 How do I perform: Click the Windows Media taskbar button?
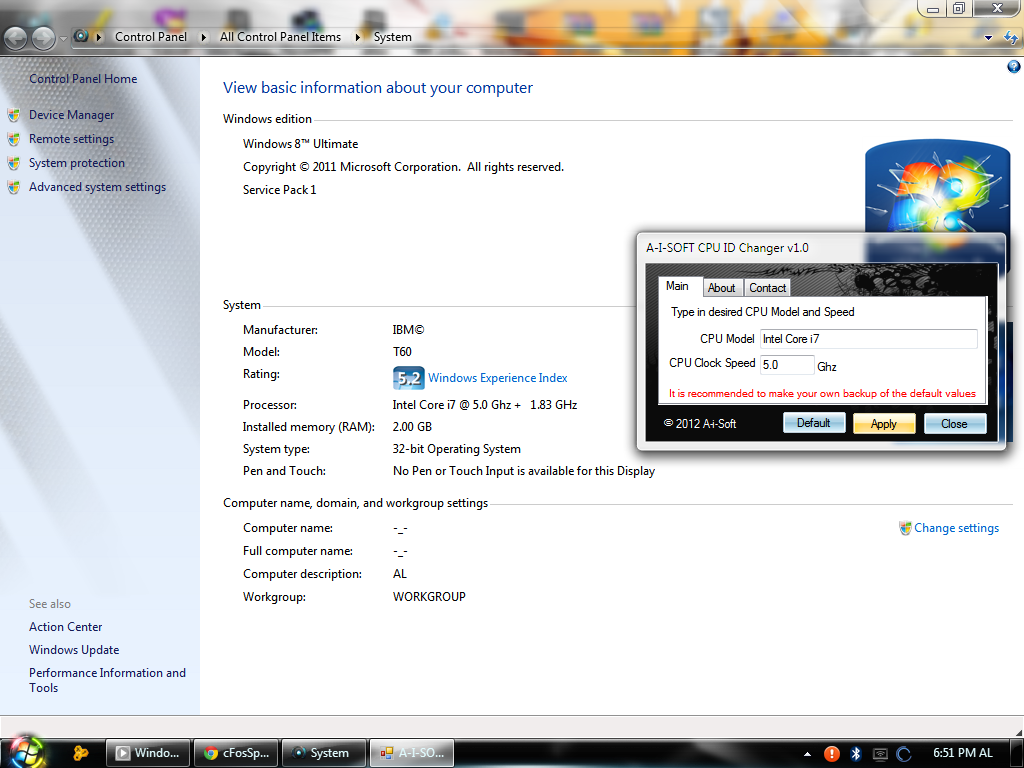click(x=147, y=752)
